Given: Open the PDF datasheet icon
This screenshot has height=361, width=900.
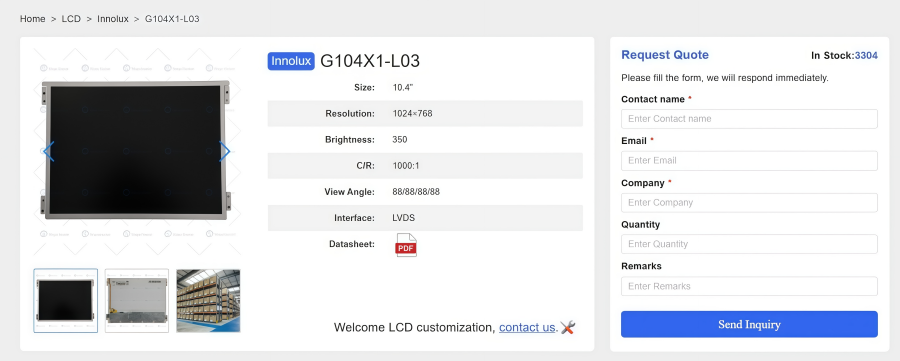Looking at the screenshot, I should (x=406, y=245).
